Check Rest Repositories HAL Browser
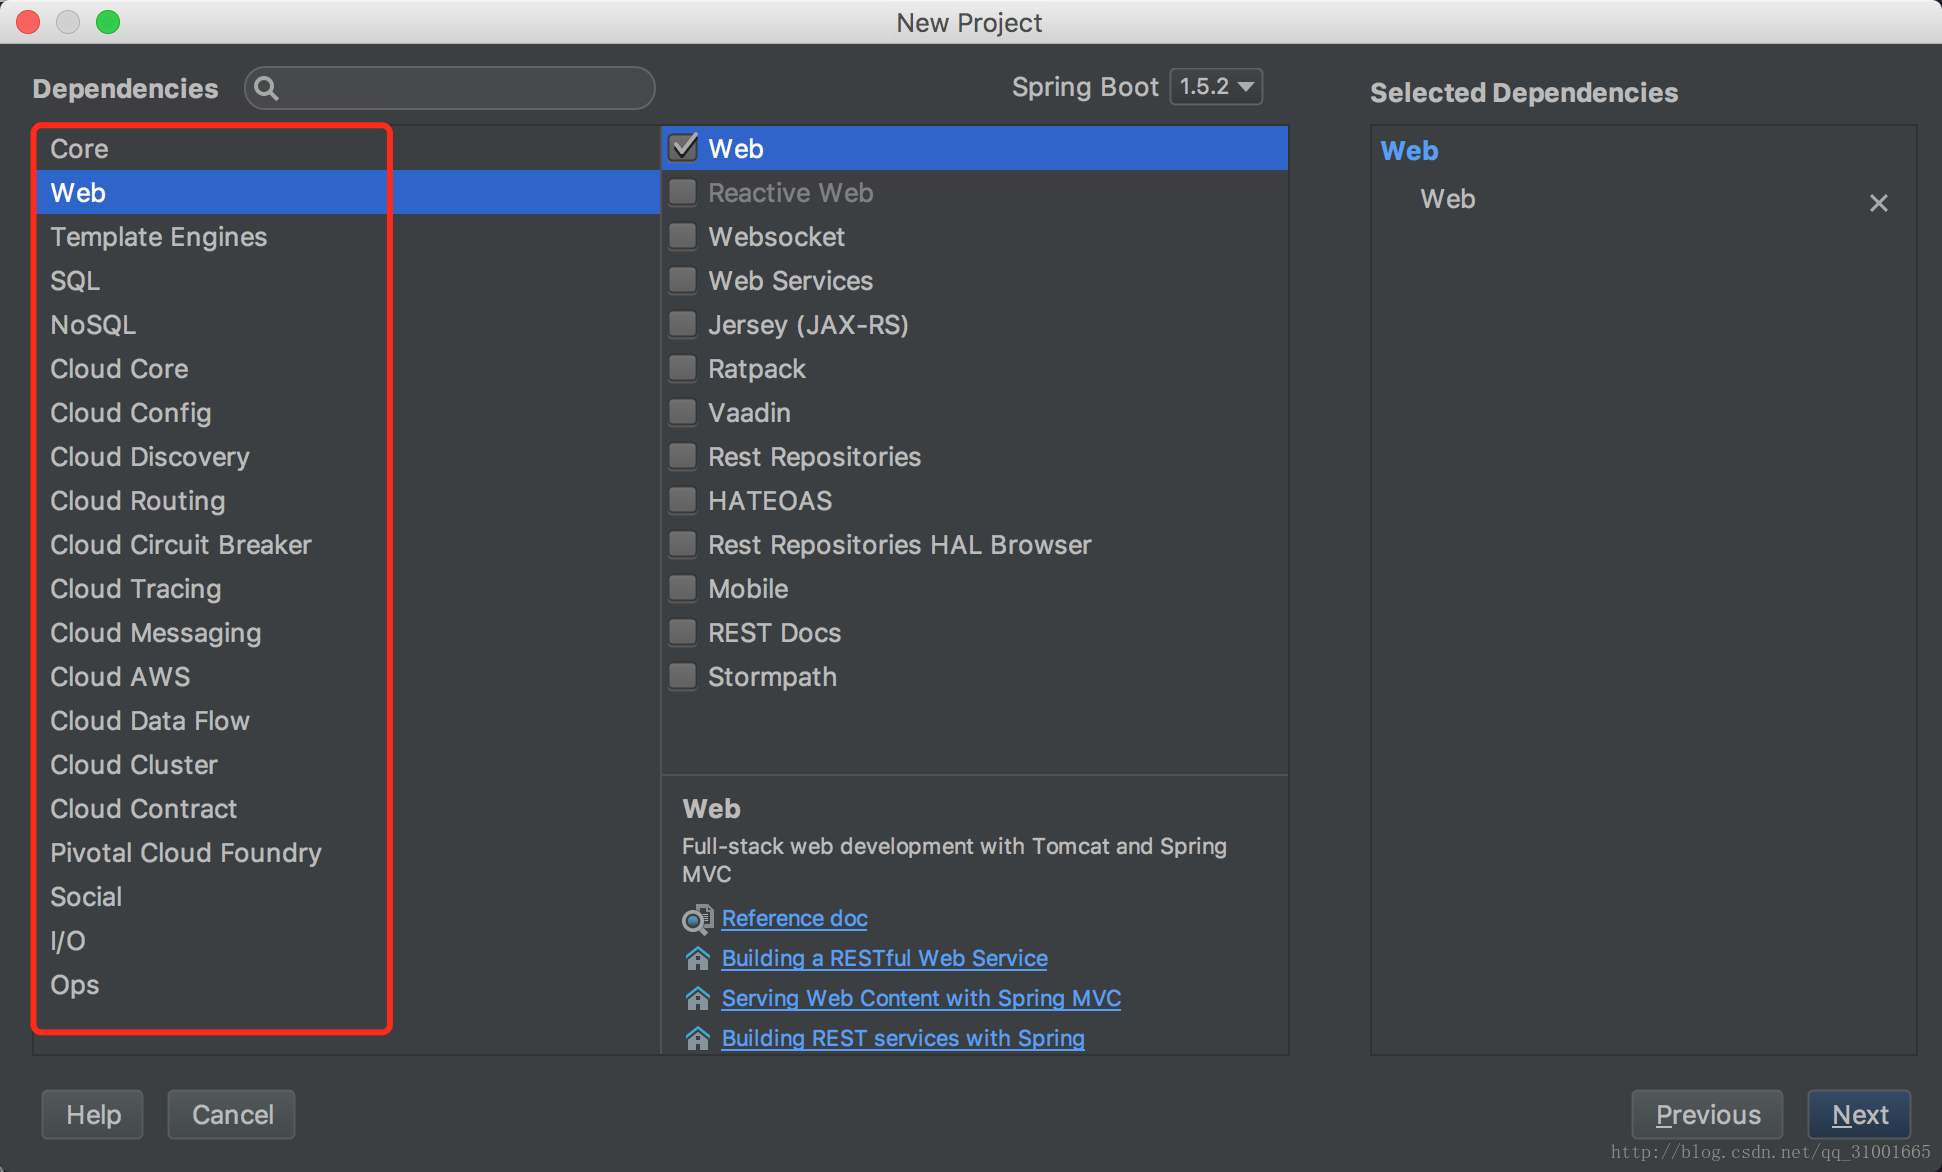The width and height of the screenshot is (1942, 1172). (683, 544)
